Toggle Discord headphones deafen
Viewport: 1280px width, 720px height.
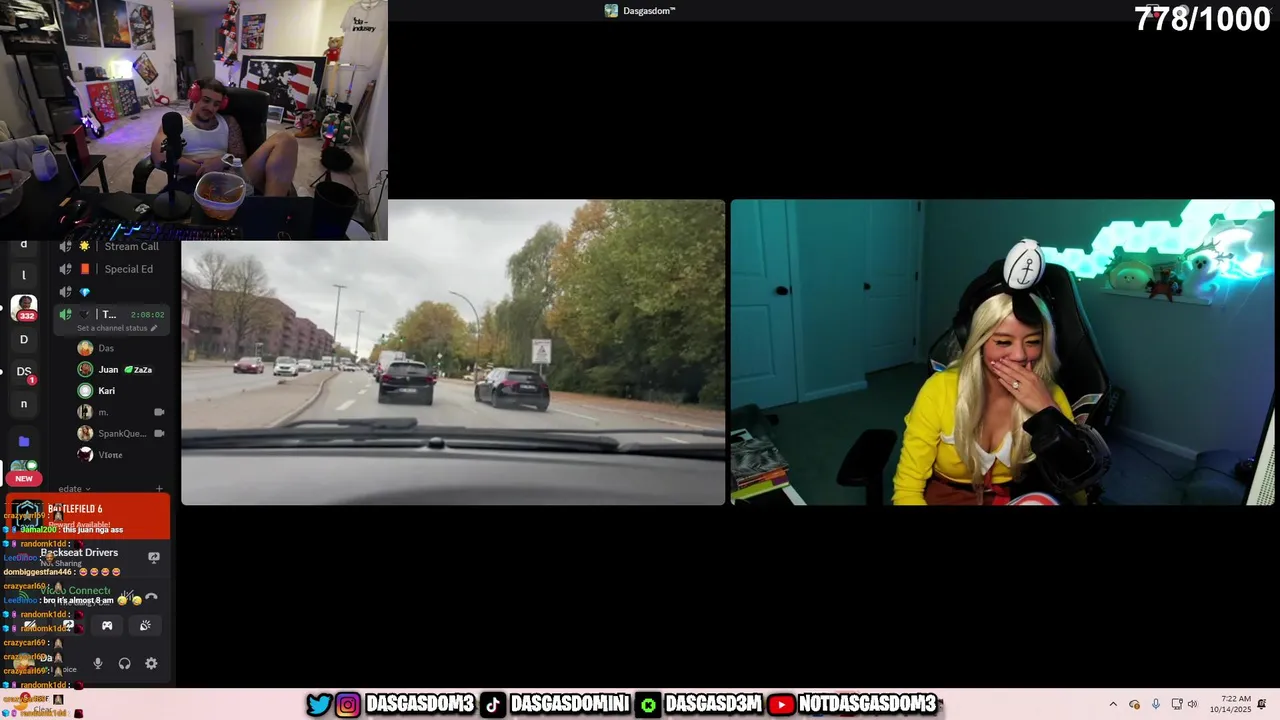tap(124, 663)
